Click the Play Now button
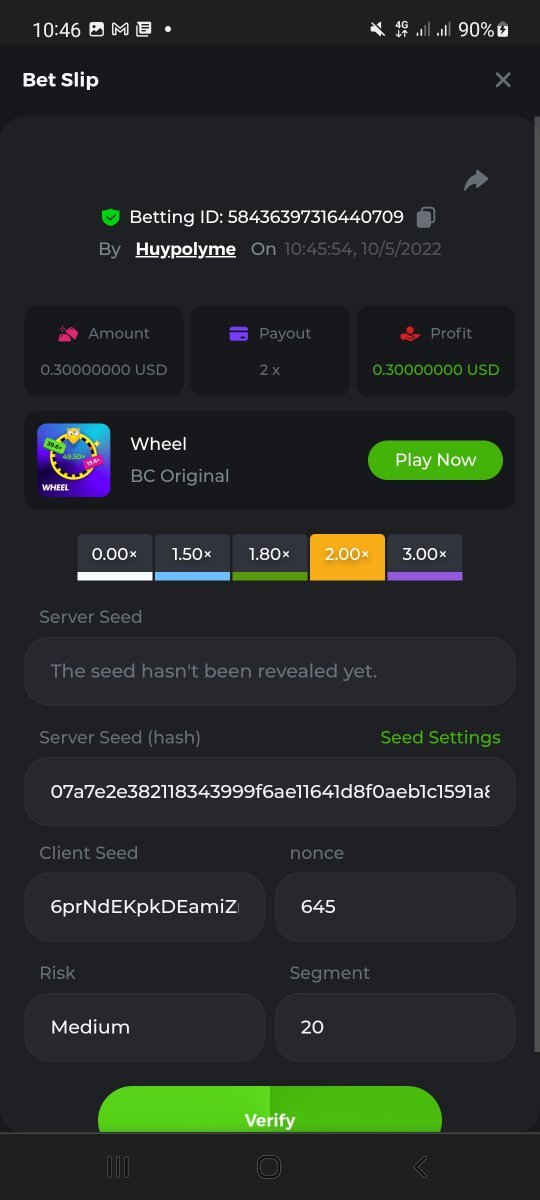The width and height of the screenshot is (540, 1200). 435,460
